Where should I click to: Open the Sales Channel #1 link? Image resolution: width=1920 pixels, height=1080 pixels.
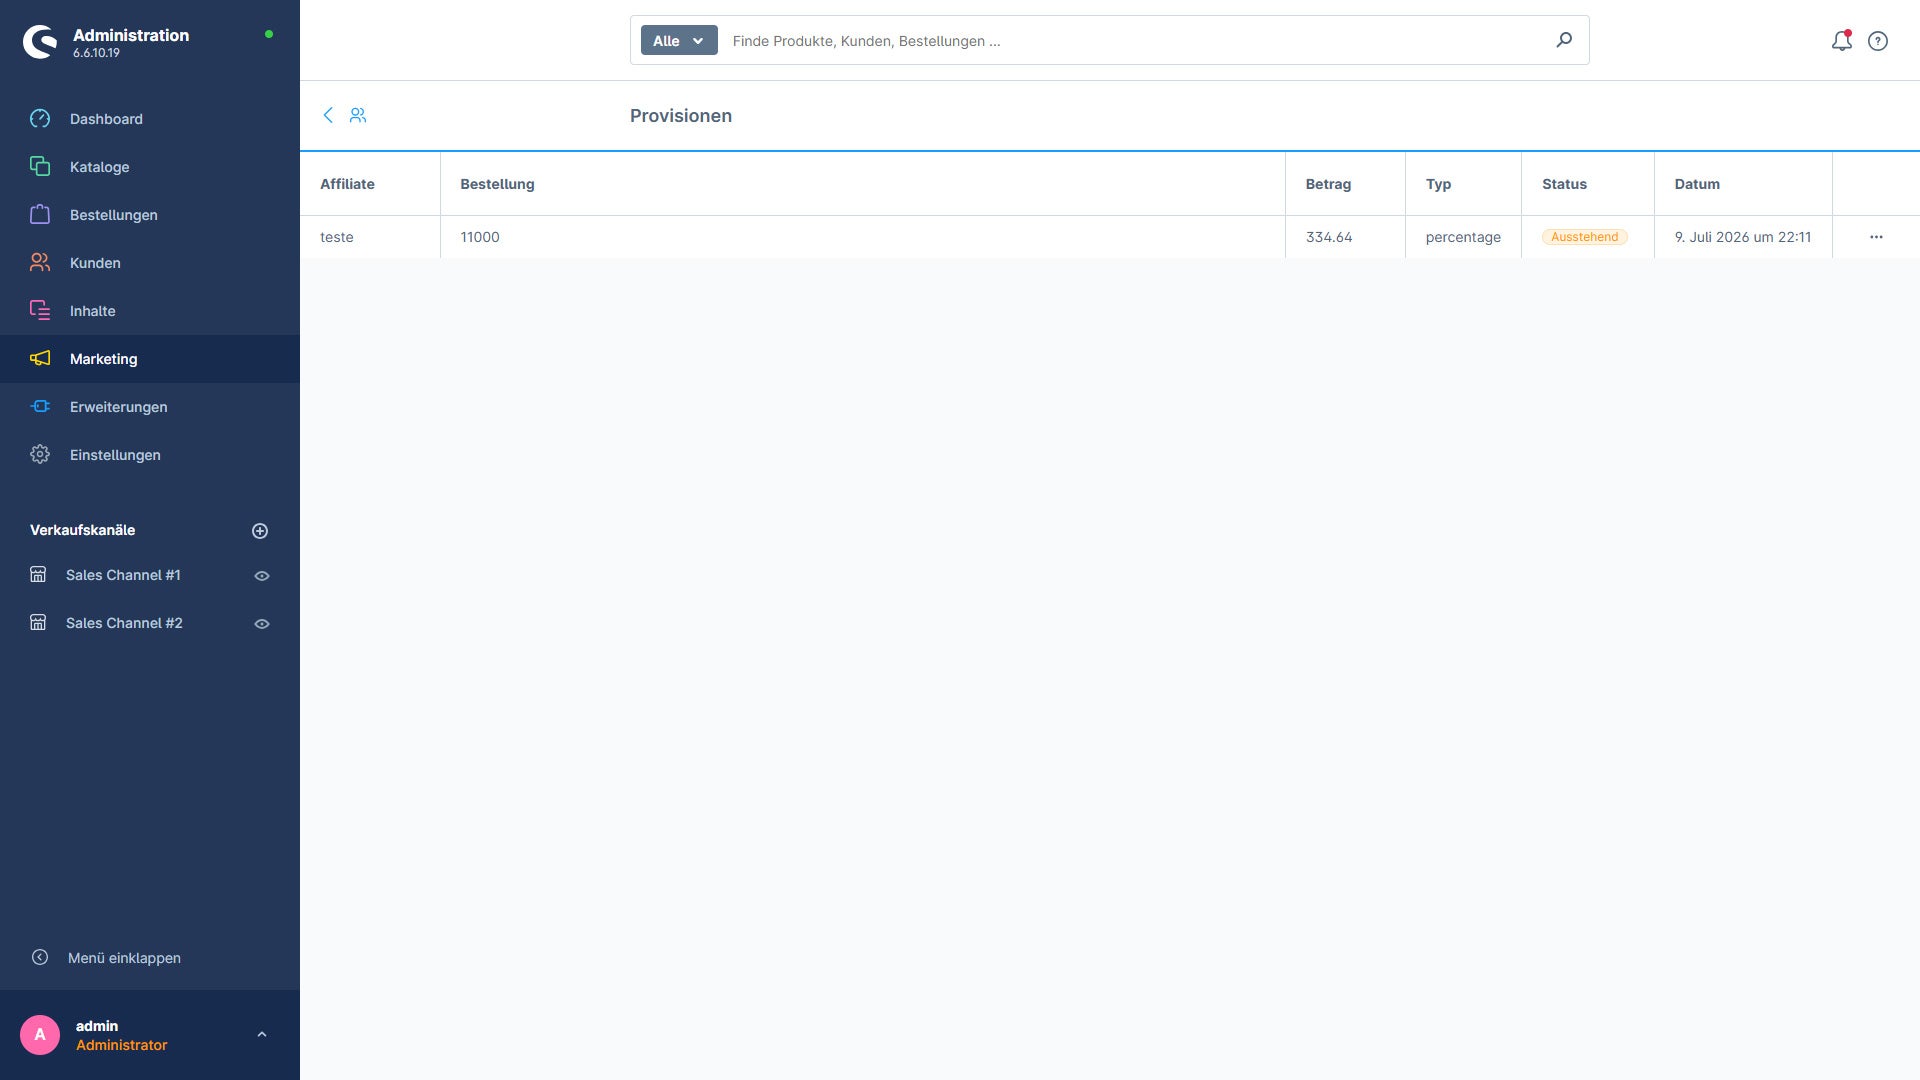123,575
